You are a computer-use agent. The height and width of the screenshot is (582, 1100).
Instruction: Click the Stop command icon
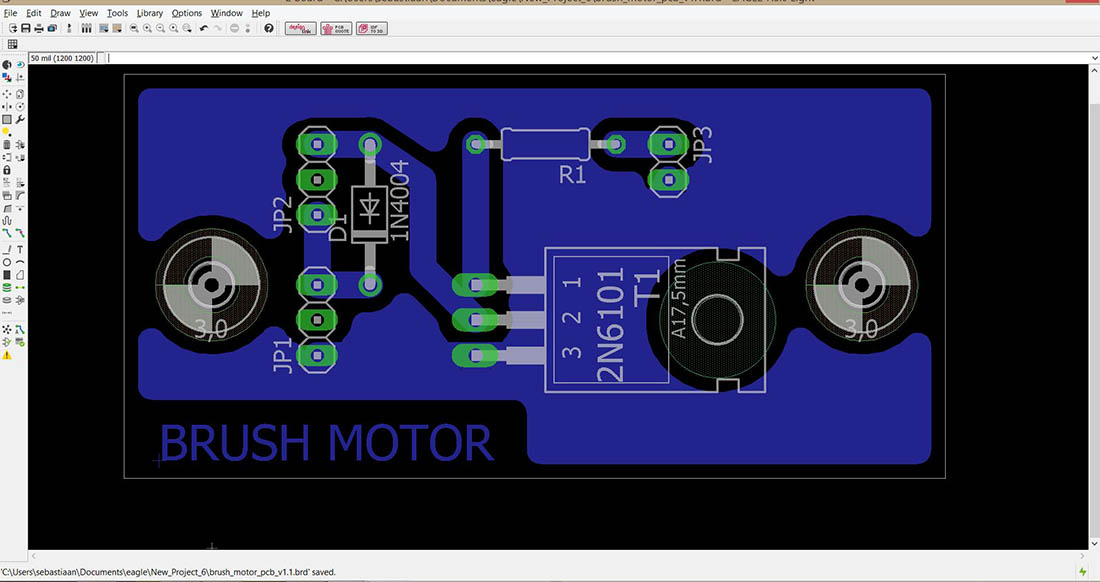tap(234, 28)
